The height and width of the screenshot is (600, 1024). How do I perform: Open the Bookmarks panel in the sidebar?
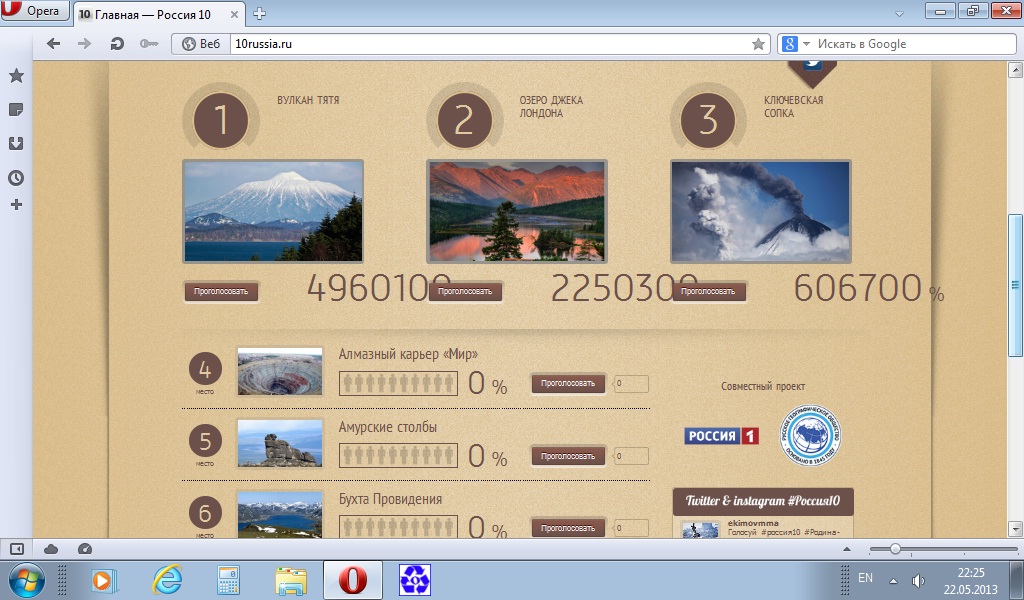click(16, 76)
